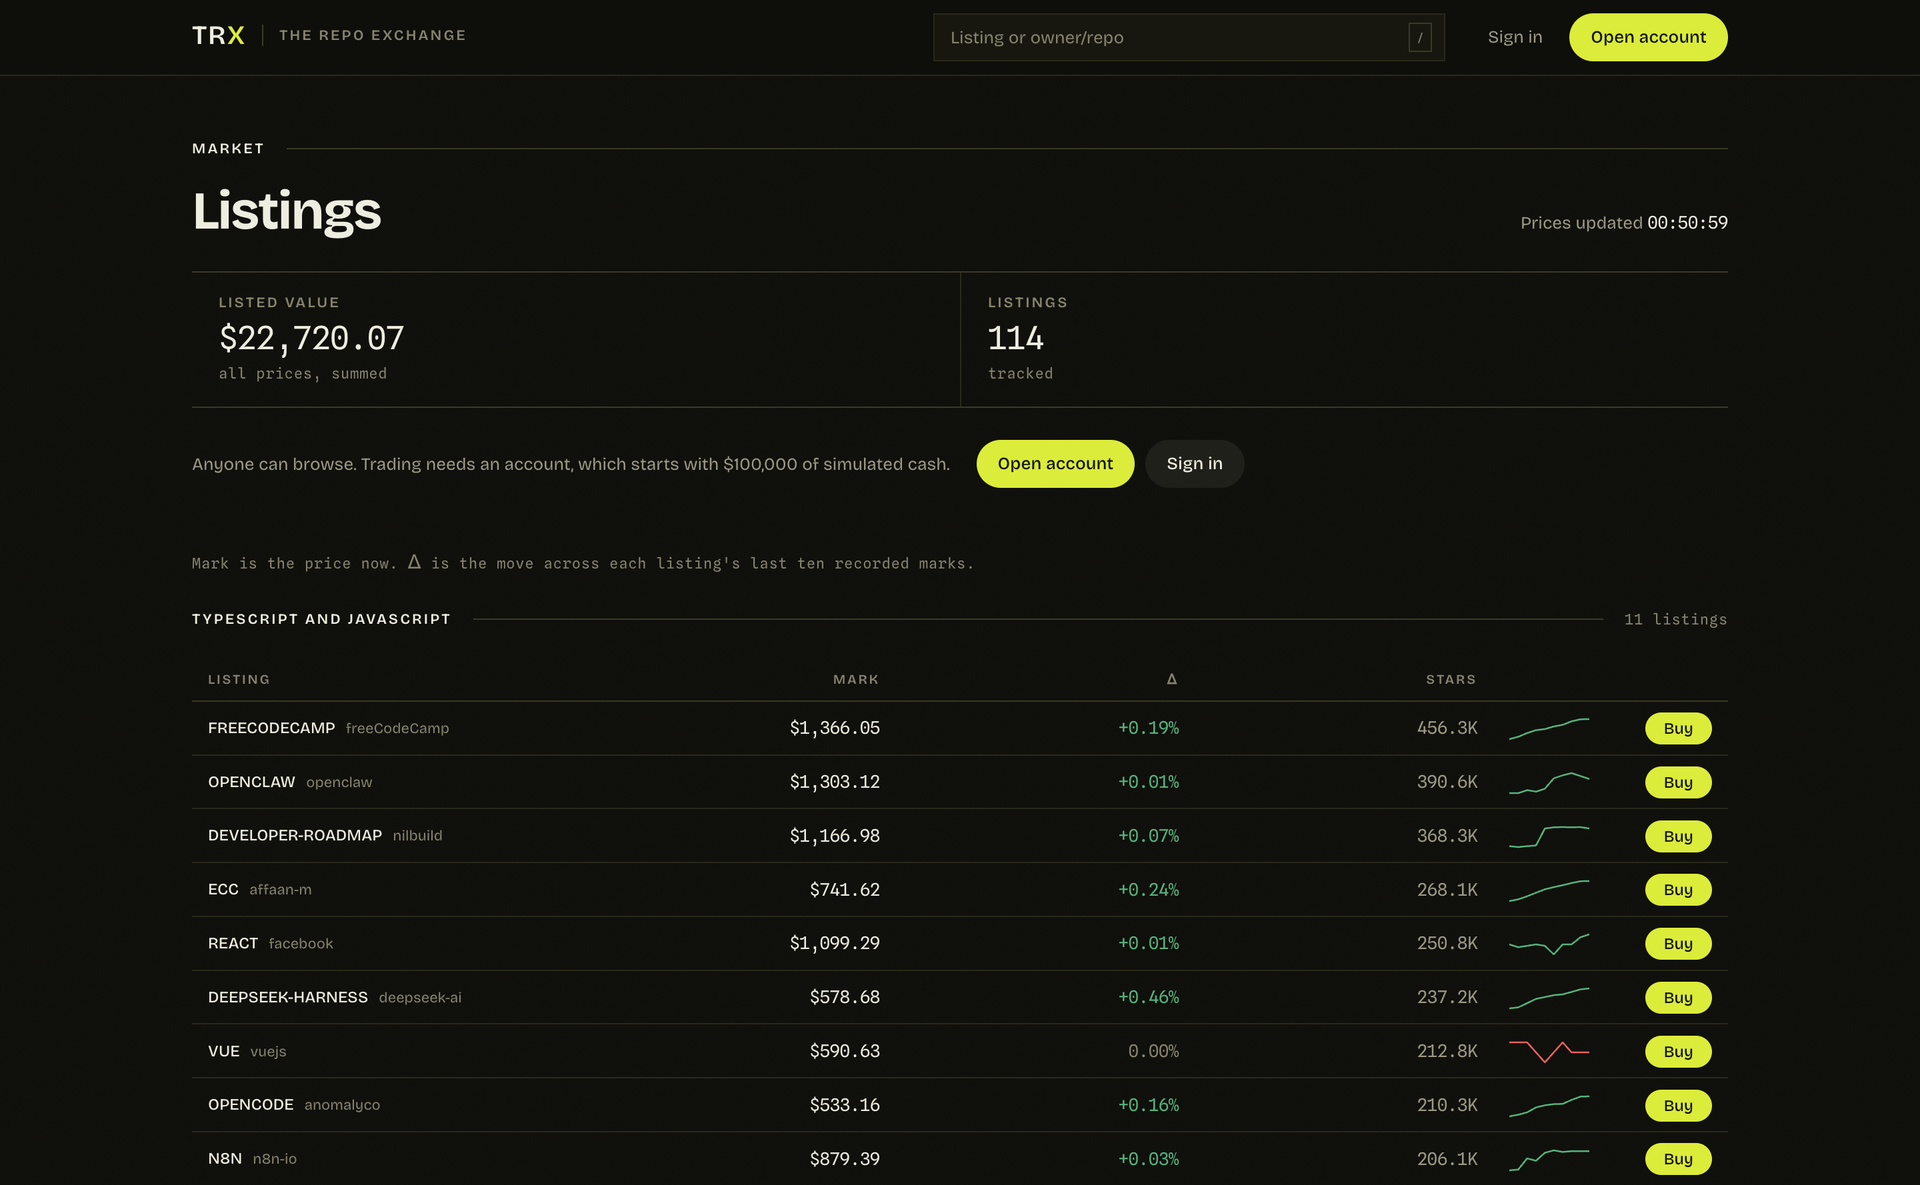1920x1185 pixels.
Task: Click owner name nilbuild
Action: point(417,836)
